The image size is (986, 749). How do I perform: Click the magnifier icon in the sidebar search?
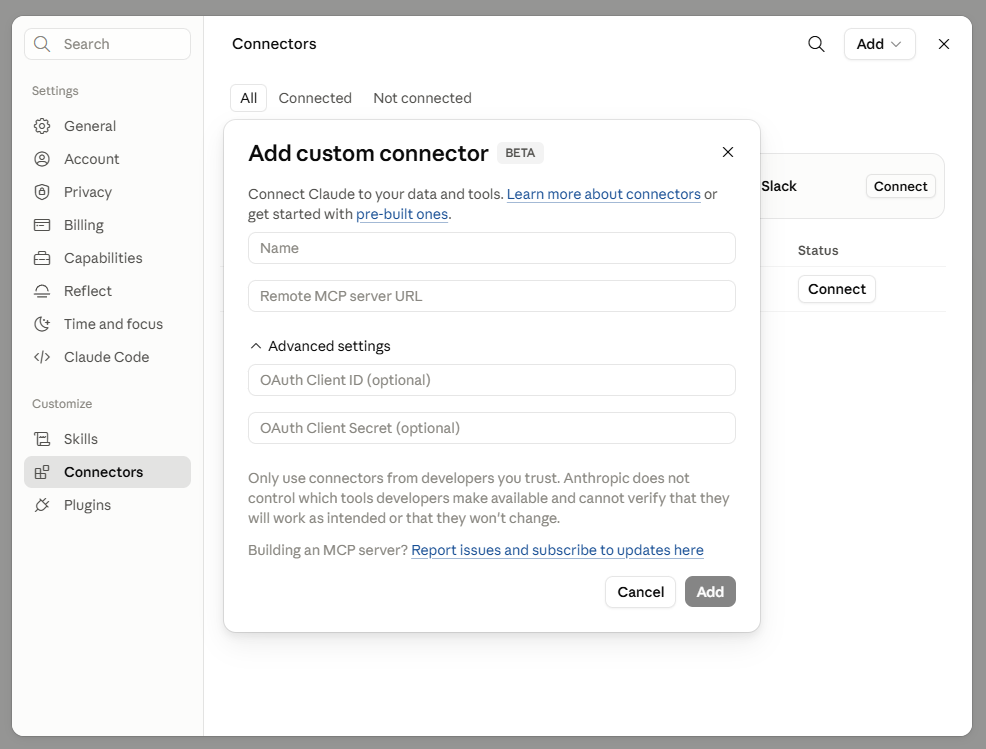click(42, 44)
